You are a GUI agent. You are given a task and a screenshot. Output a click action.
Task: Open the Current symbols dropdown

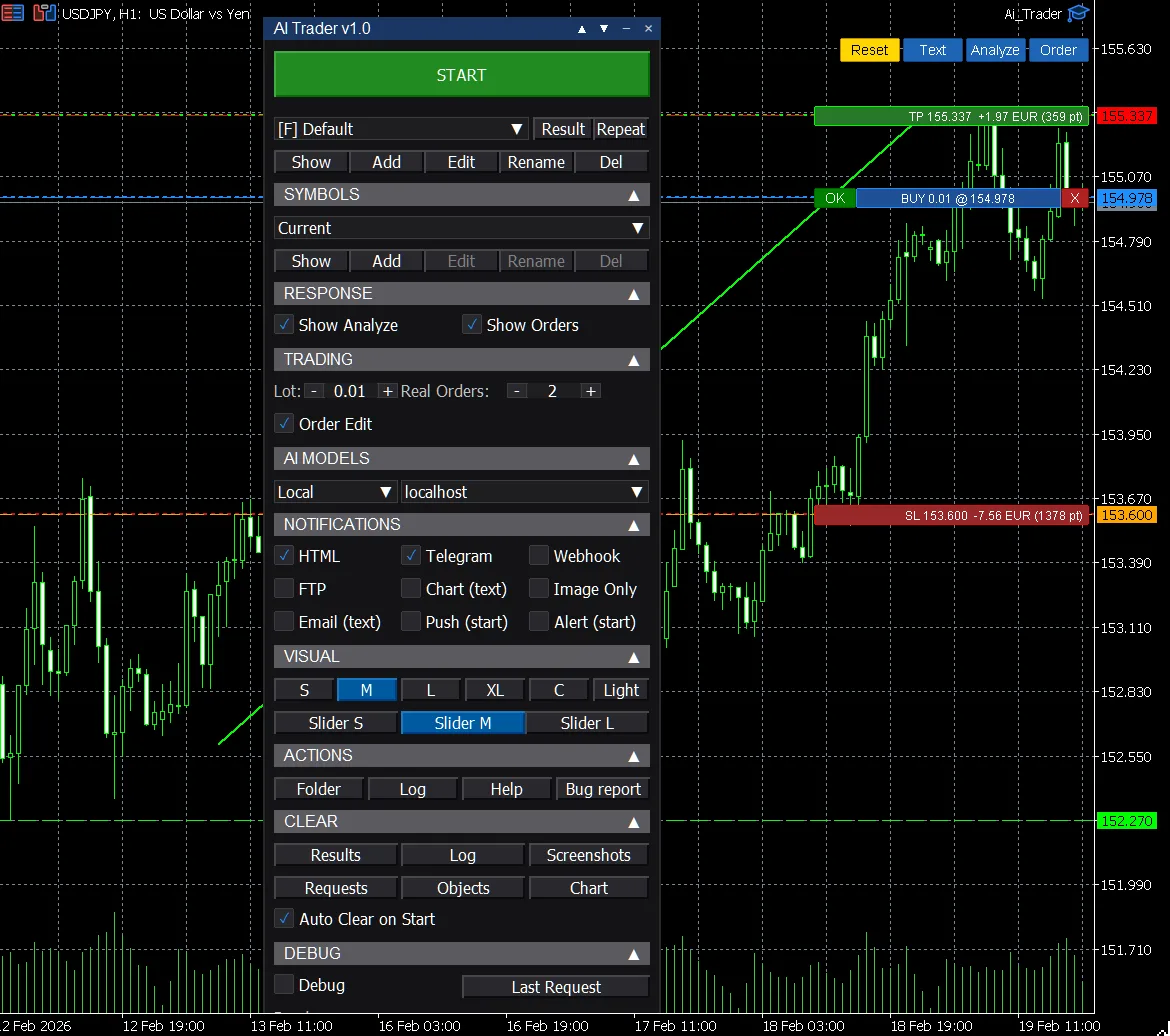[461, 228]
